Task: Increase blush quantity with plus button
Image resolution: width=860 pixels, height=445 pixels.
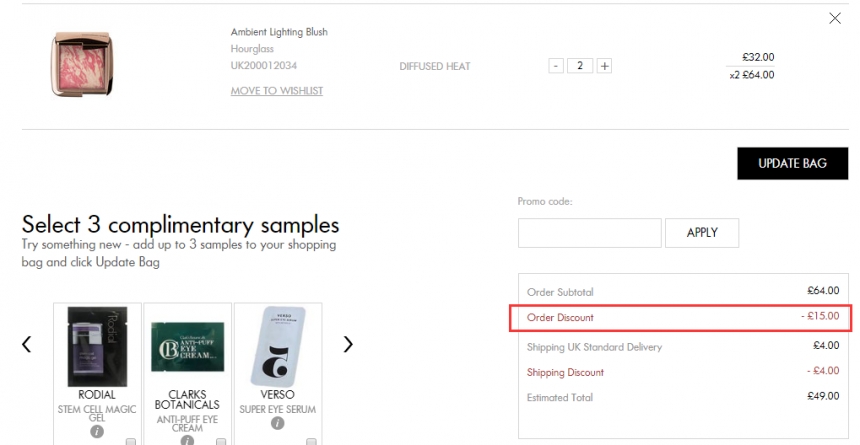Action: click(x=604, y=66)
